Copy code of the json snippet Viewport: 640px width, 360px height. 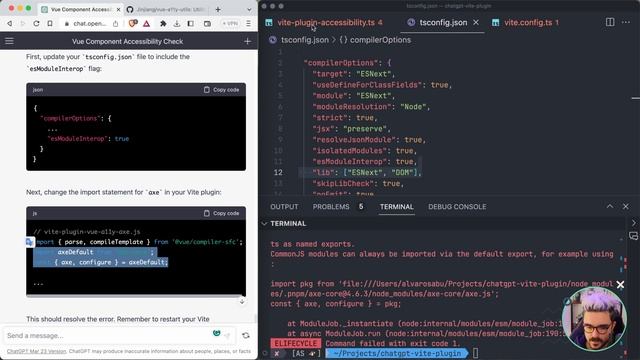click(x=222, y=90)
